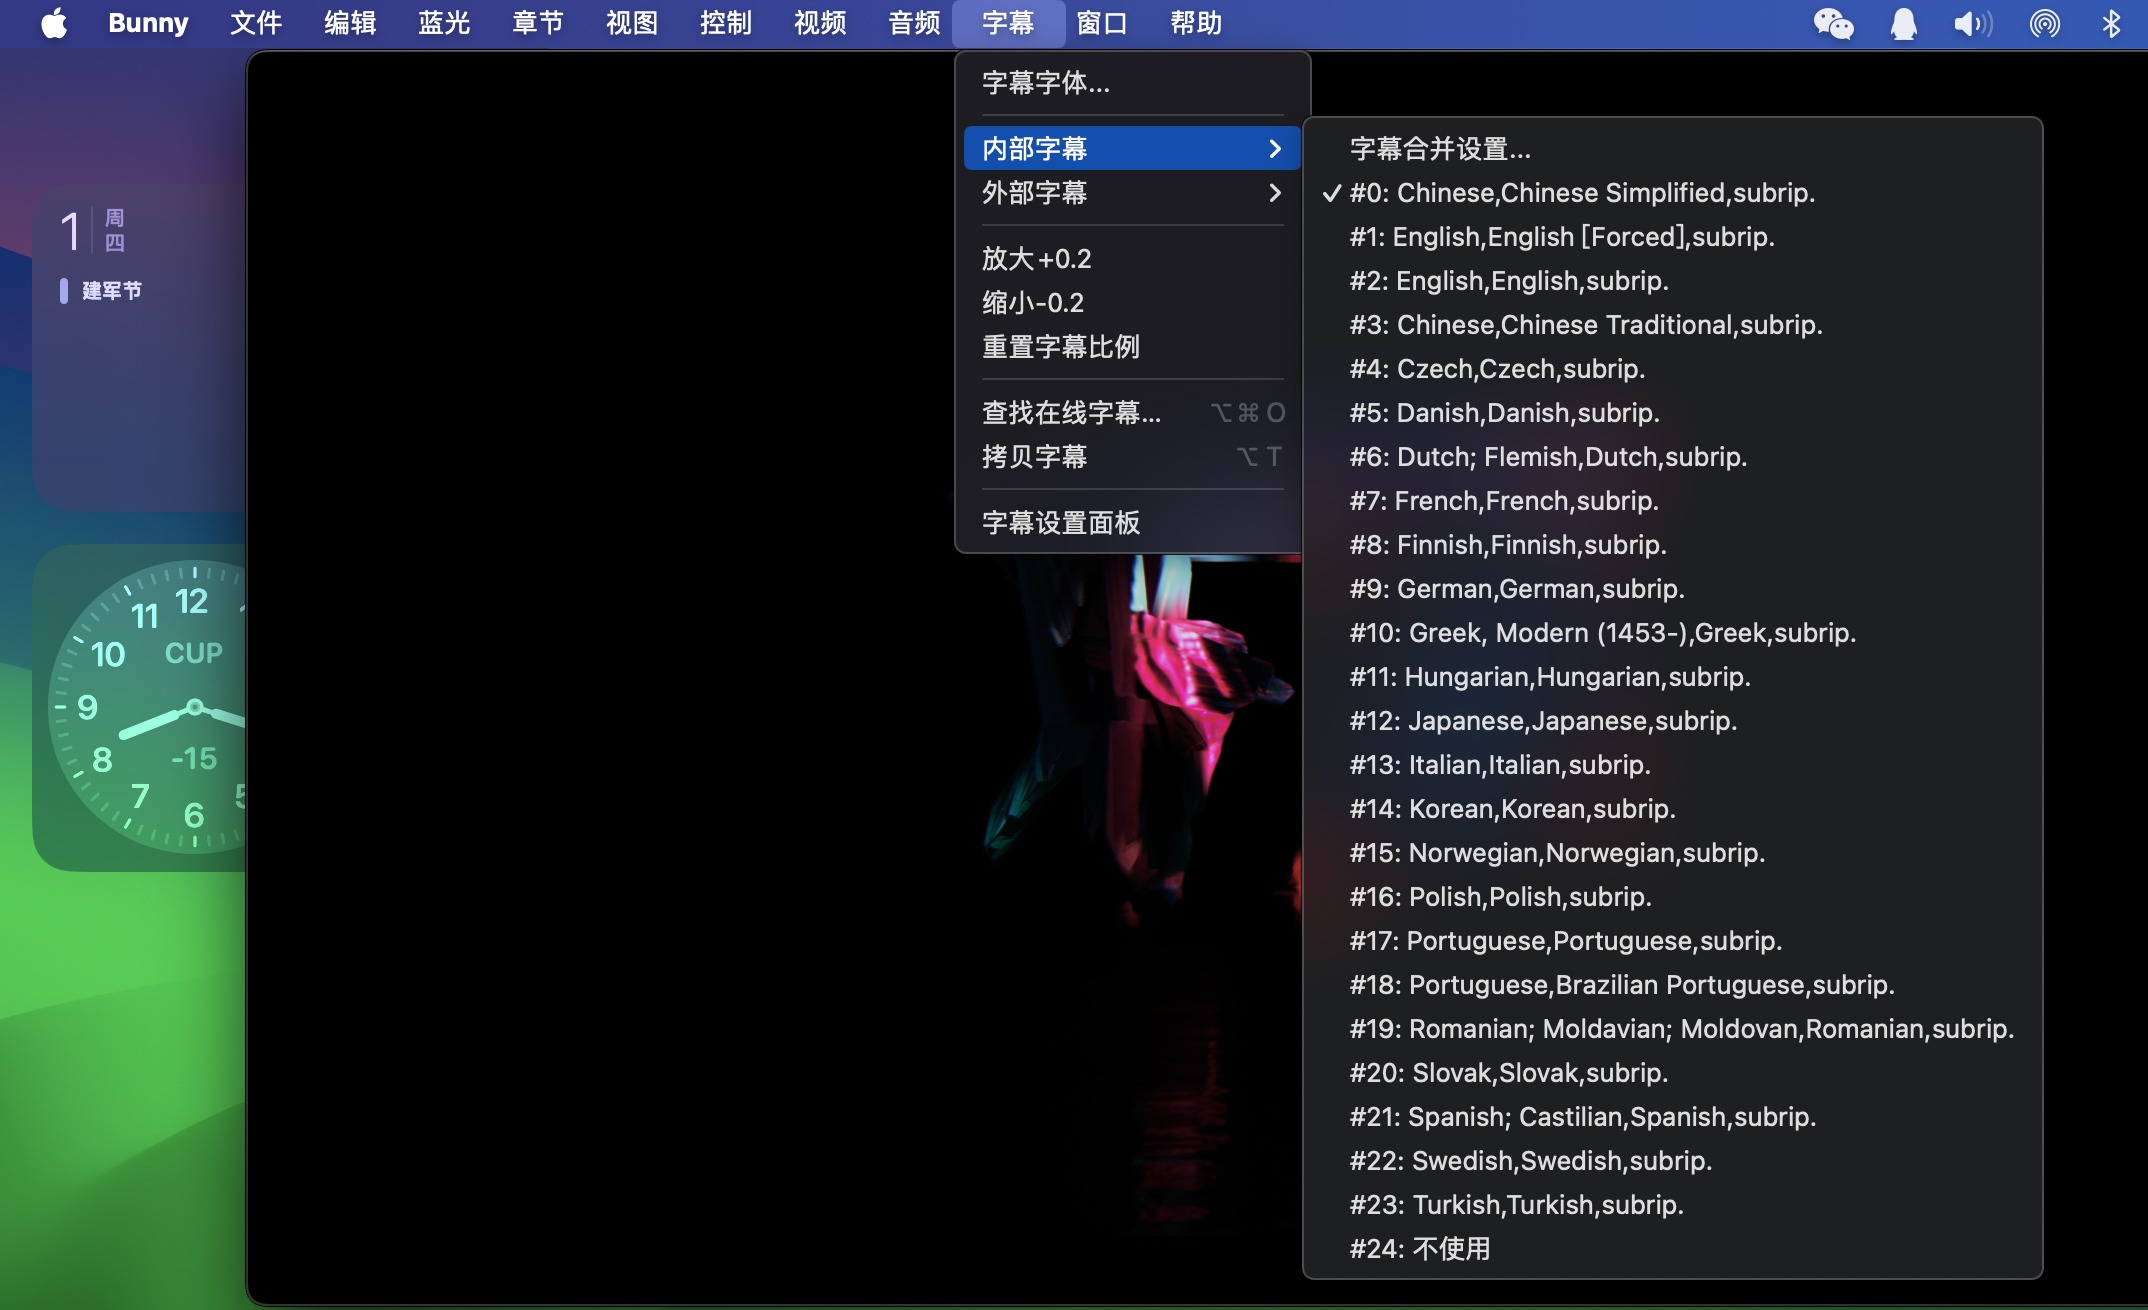
Task: Select subtitle #1 English [Forced]
Action: [x=1672, y=236]
